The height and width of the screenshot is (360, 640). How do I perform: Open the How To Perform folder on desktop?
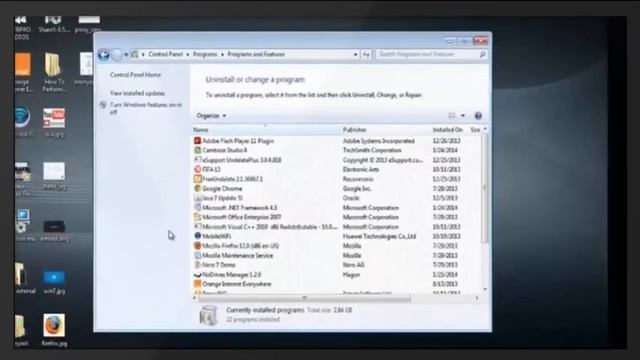click(x=53, y=73)
